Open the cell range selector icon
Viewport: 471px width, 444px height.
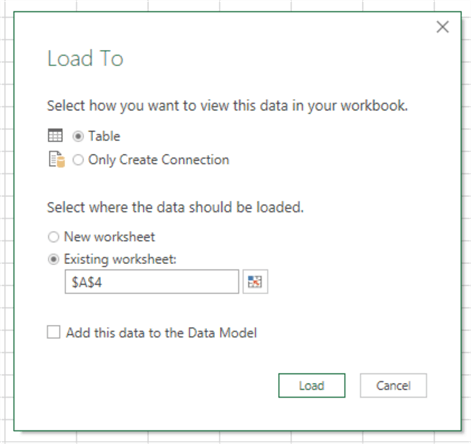point(255,282)
